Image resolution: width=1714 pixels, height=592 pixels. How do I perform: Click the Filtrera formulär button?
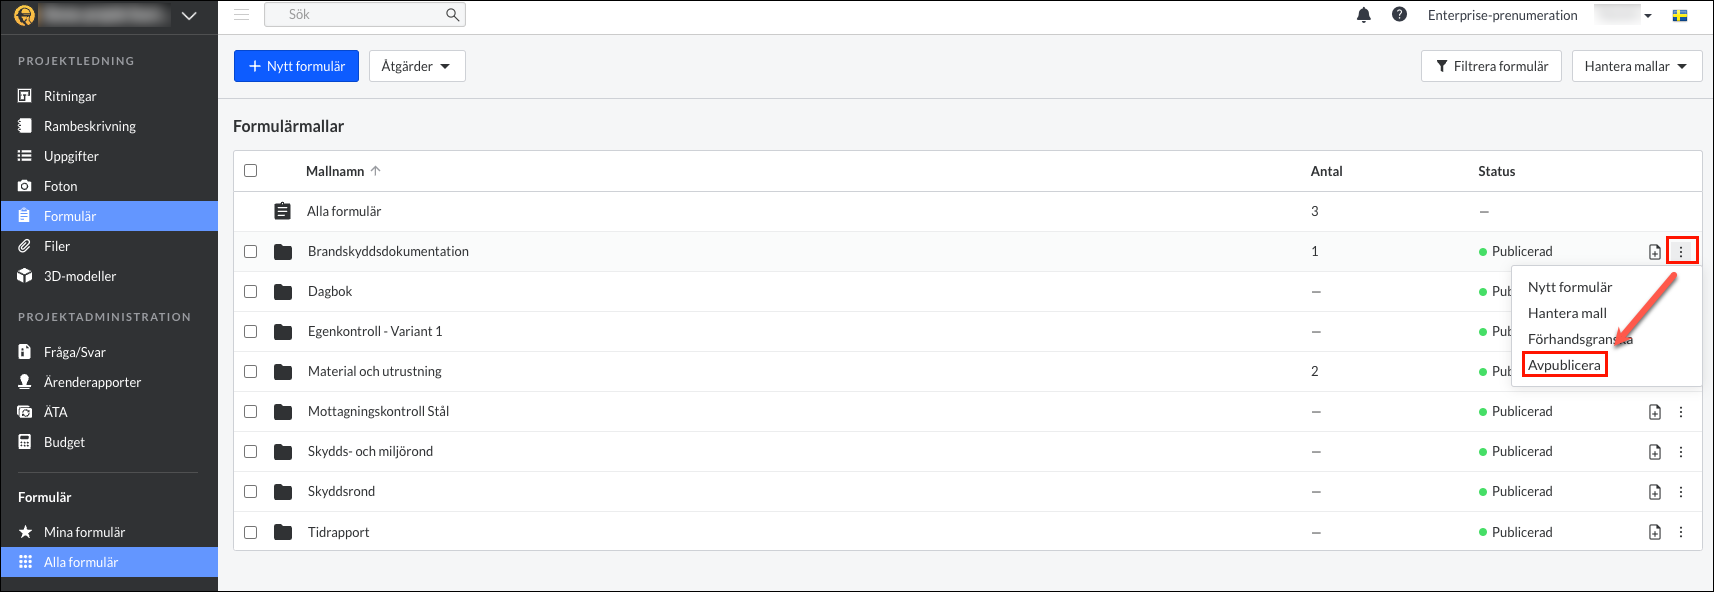point(1491,66)
